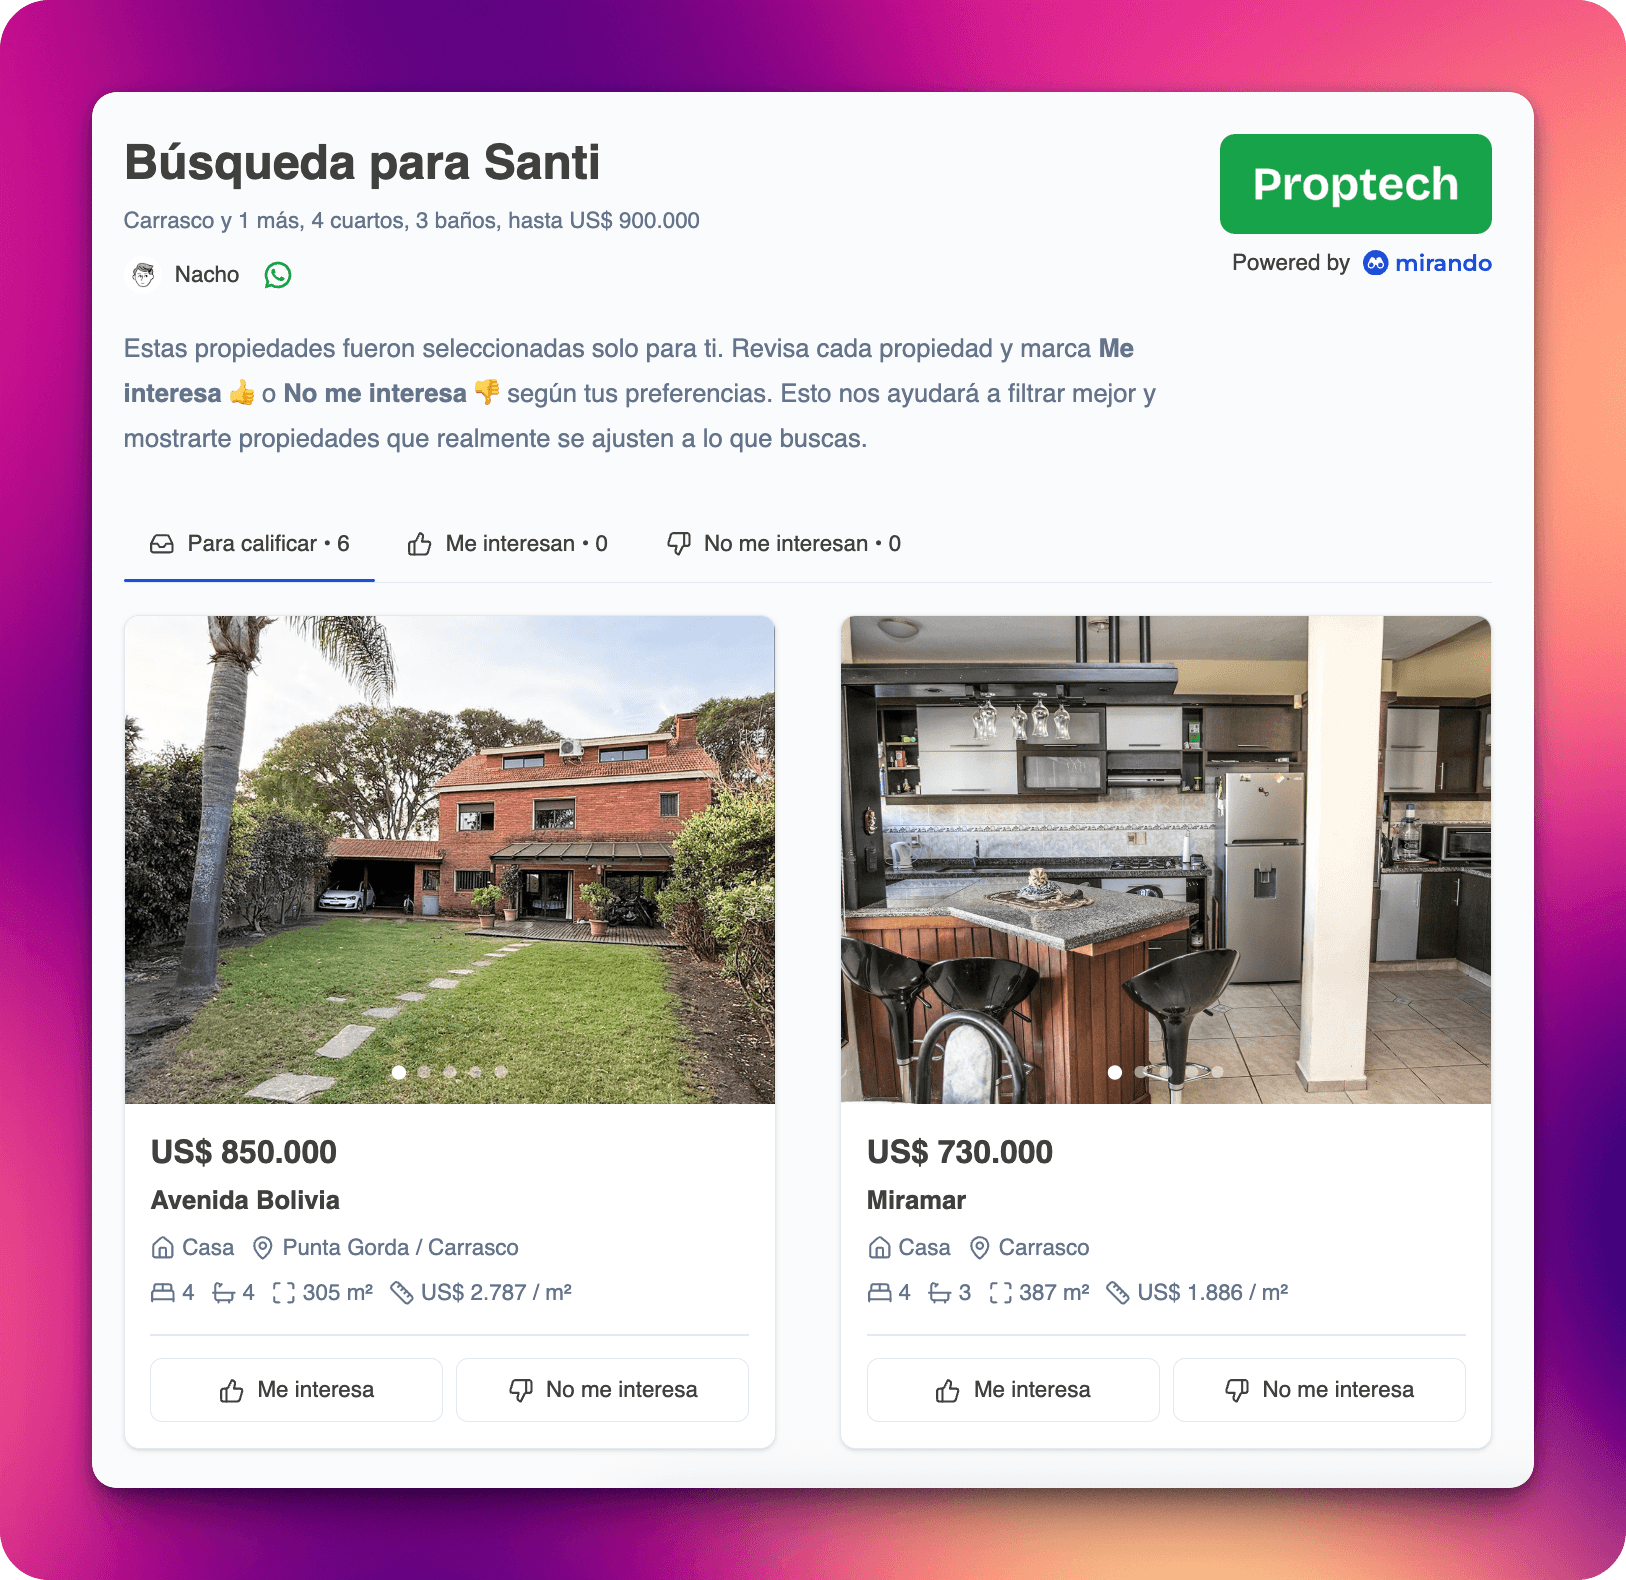
Task: Mark Avenida Bolivia as Me interesa
Action: pos(296,1390)
